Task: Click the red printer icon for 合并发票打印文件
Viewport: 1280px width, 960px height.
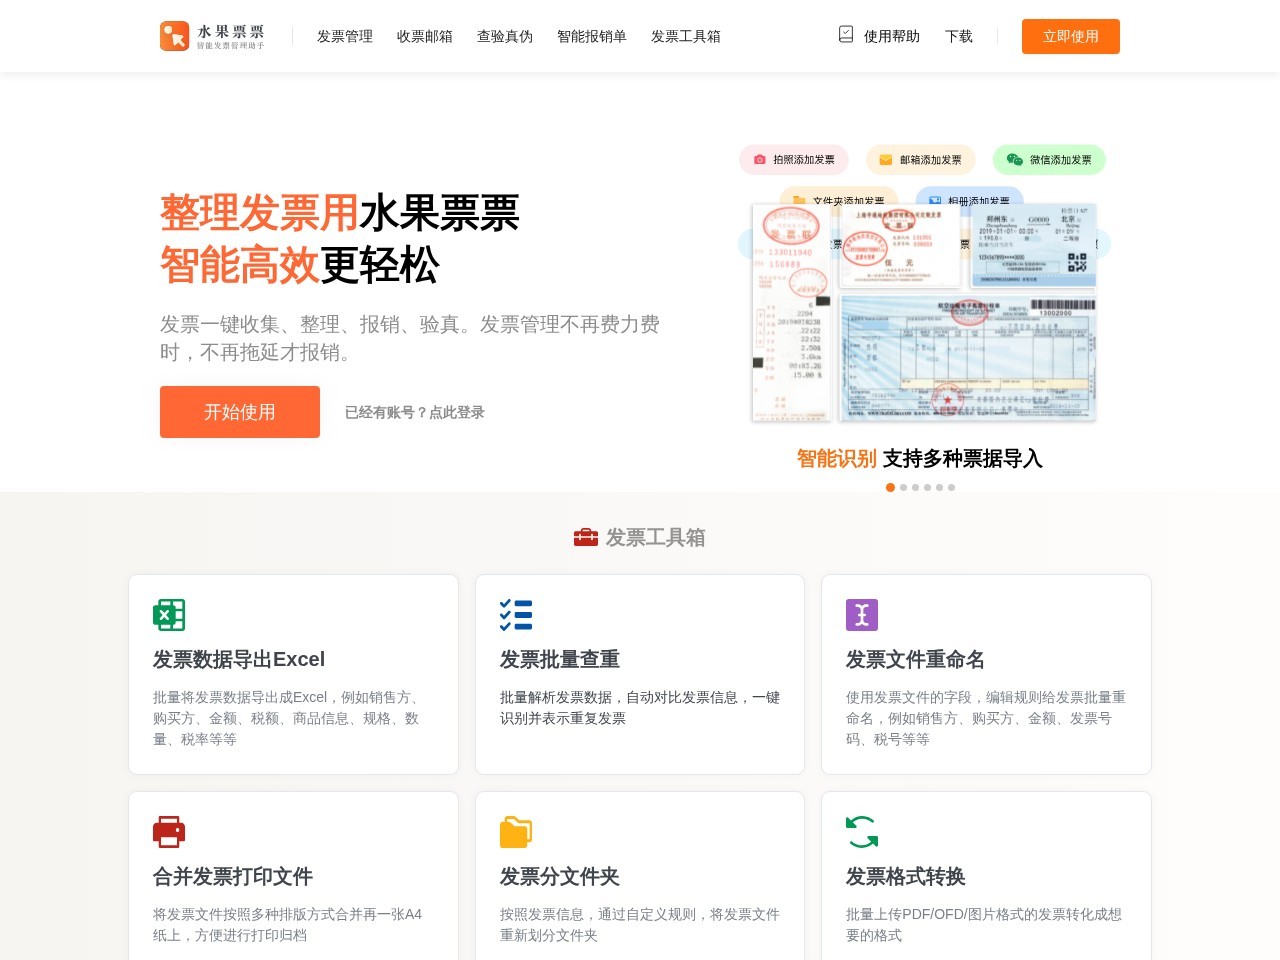Action: (169, 832)
